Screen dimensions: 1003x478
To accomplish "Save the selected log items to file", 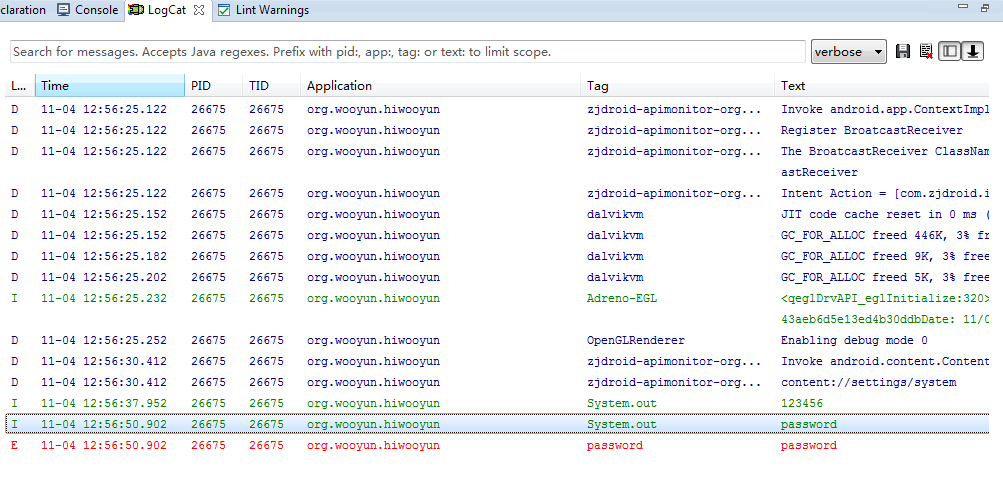I will point(903,52).
